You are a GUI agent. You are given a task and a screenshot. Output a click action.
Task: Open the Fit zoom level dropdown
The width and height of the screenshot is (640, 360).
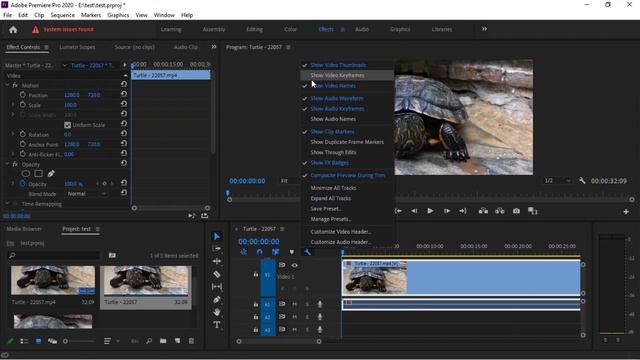pyautogui.click(x=289, y=180)
